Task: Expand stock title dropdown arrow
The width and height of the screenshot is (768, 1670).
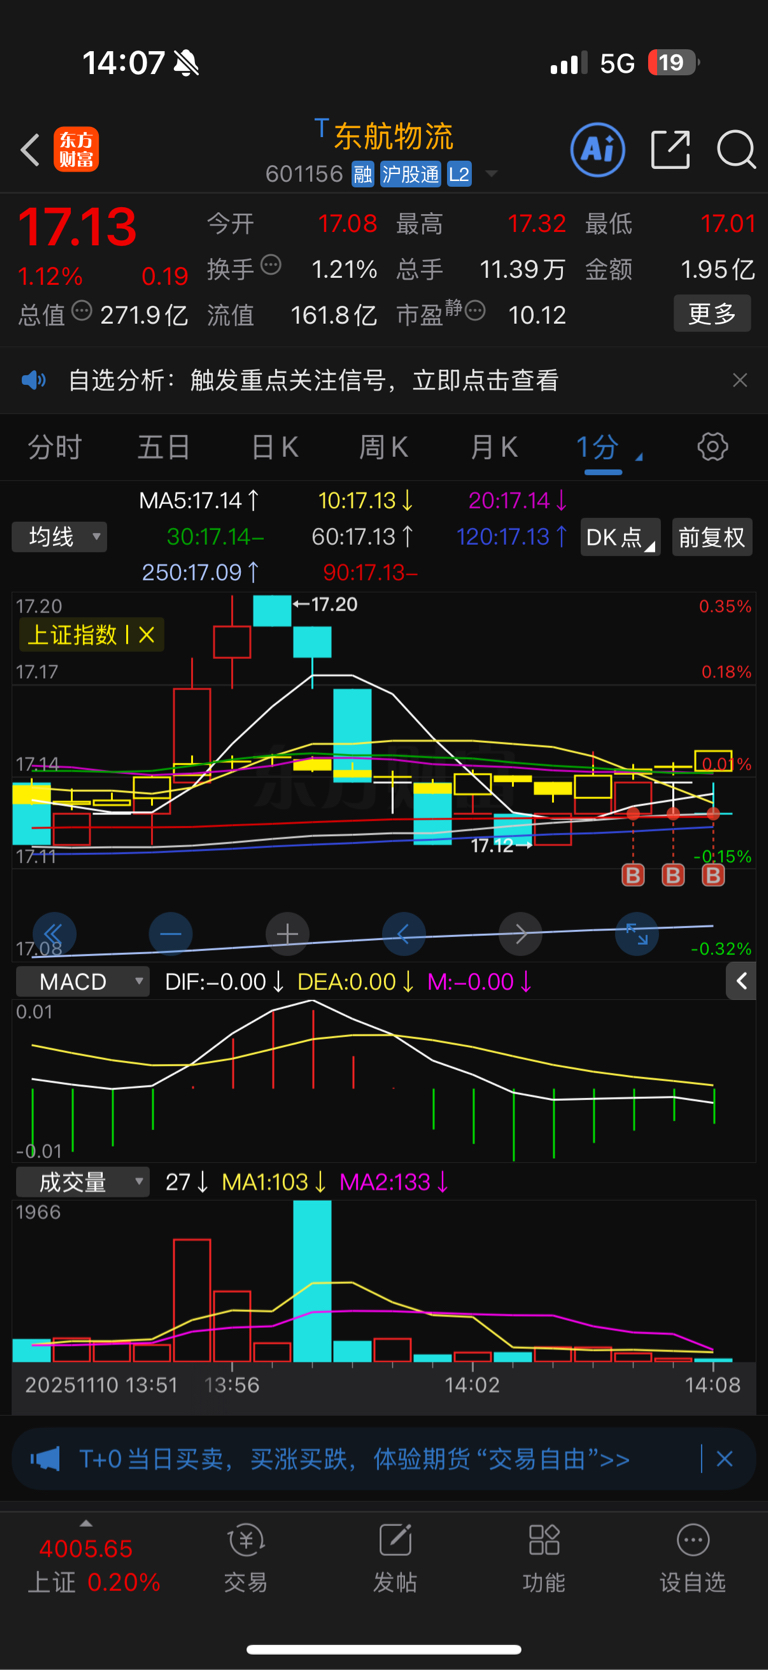Action: click(x=491, y=174)
